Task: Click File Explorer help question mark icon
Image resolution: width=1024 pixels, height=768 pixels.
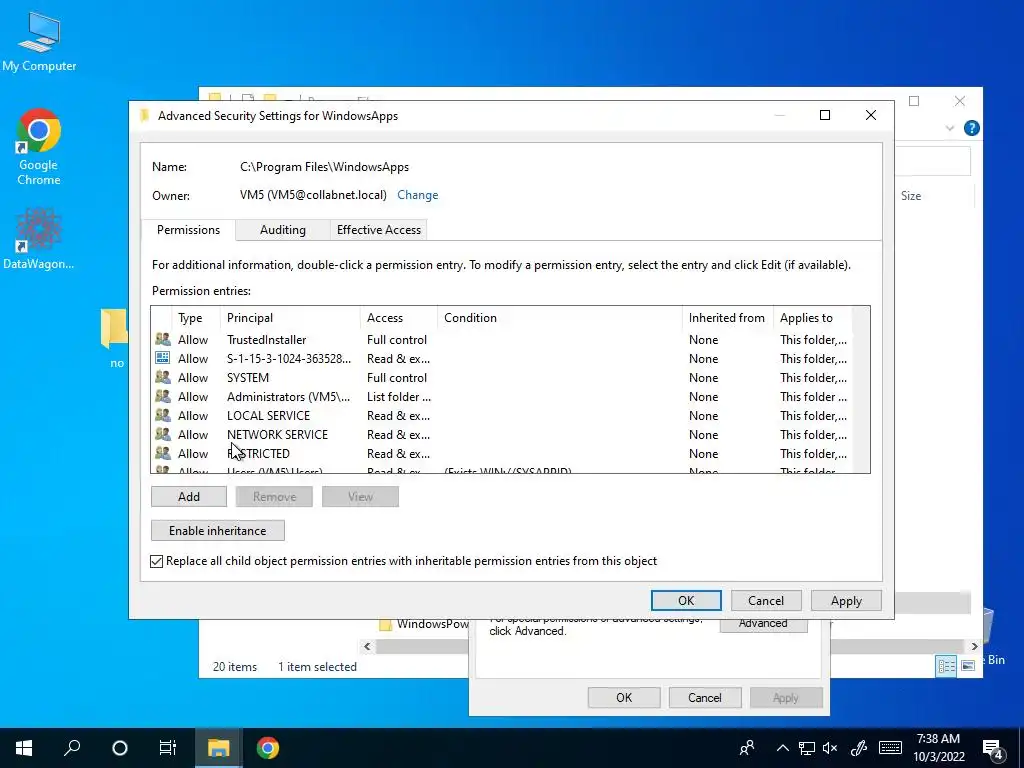Action: click(971, 128)
